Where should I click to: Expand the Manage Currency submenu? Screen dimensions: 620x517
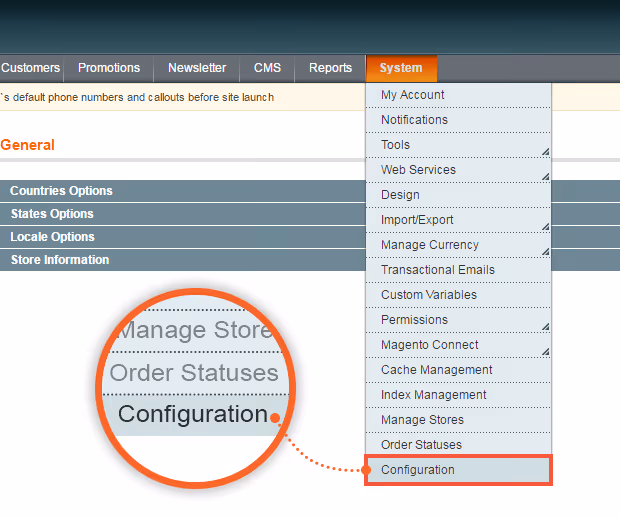[x=458, y=245]
